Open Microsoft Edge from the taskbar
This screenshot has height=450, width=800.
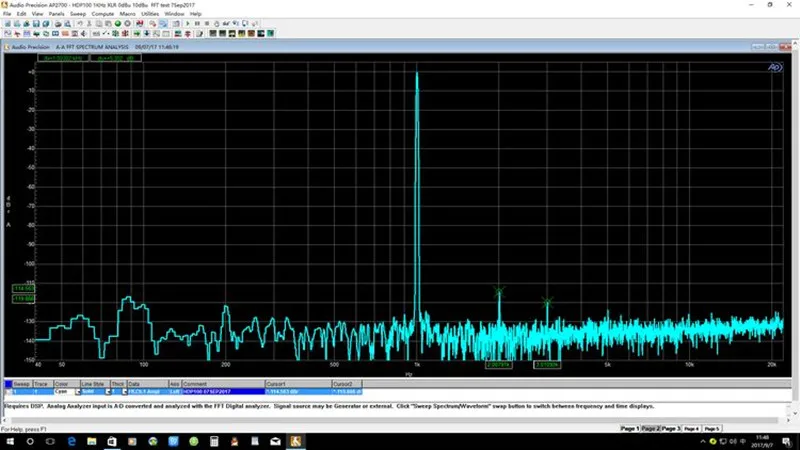coord(71,441)
